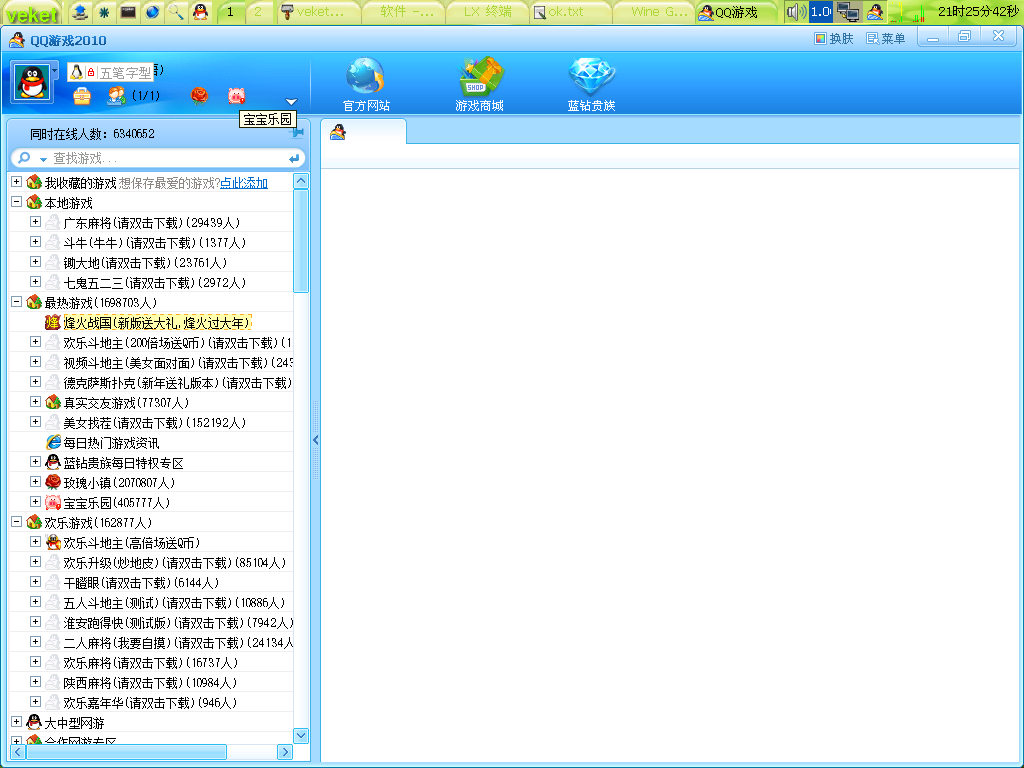Select 真实交友游戏 row

pos(125,403)
